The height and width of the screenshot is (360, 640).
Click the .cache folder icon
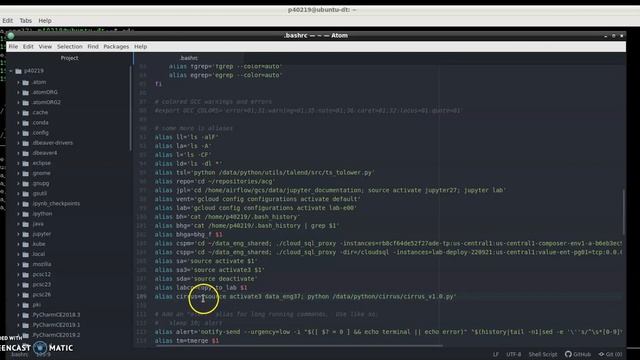(26, 113)
